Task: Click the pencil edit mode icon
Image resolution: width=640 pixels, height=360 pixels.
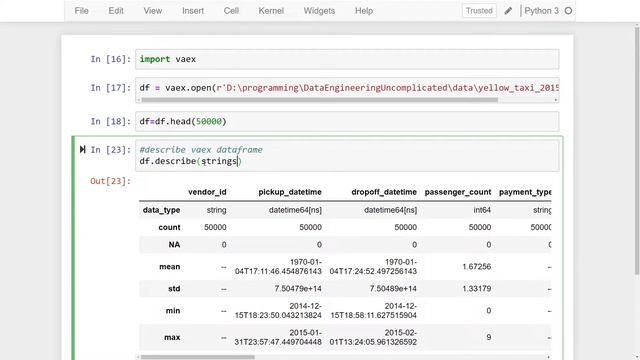Action: coord(508,11)
